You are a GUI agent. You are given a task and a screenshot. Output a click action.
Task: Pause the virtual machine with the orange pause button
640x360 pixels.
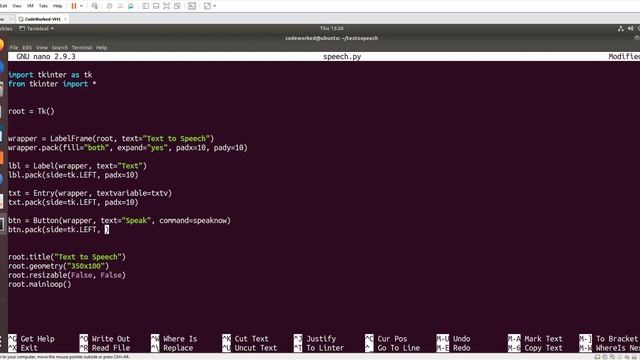(74, 6)
